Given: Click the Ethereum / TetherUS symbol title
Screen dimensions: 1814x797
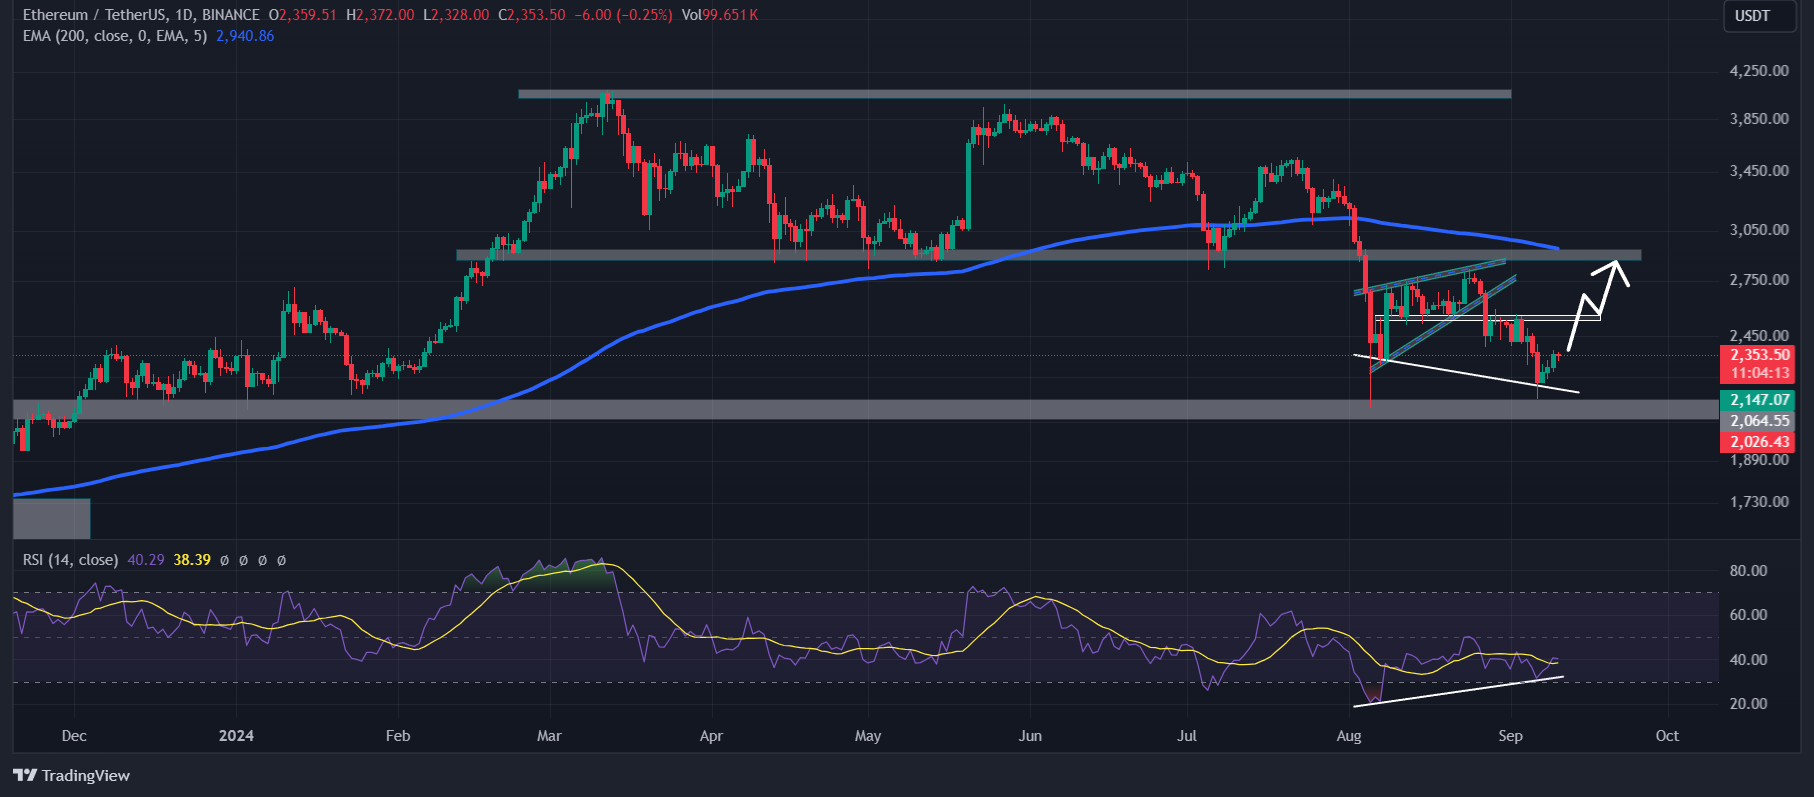Looking at the screenshot, I should pyautogui.click(x=140, y=15).
